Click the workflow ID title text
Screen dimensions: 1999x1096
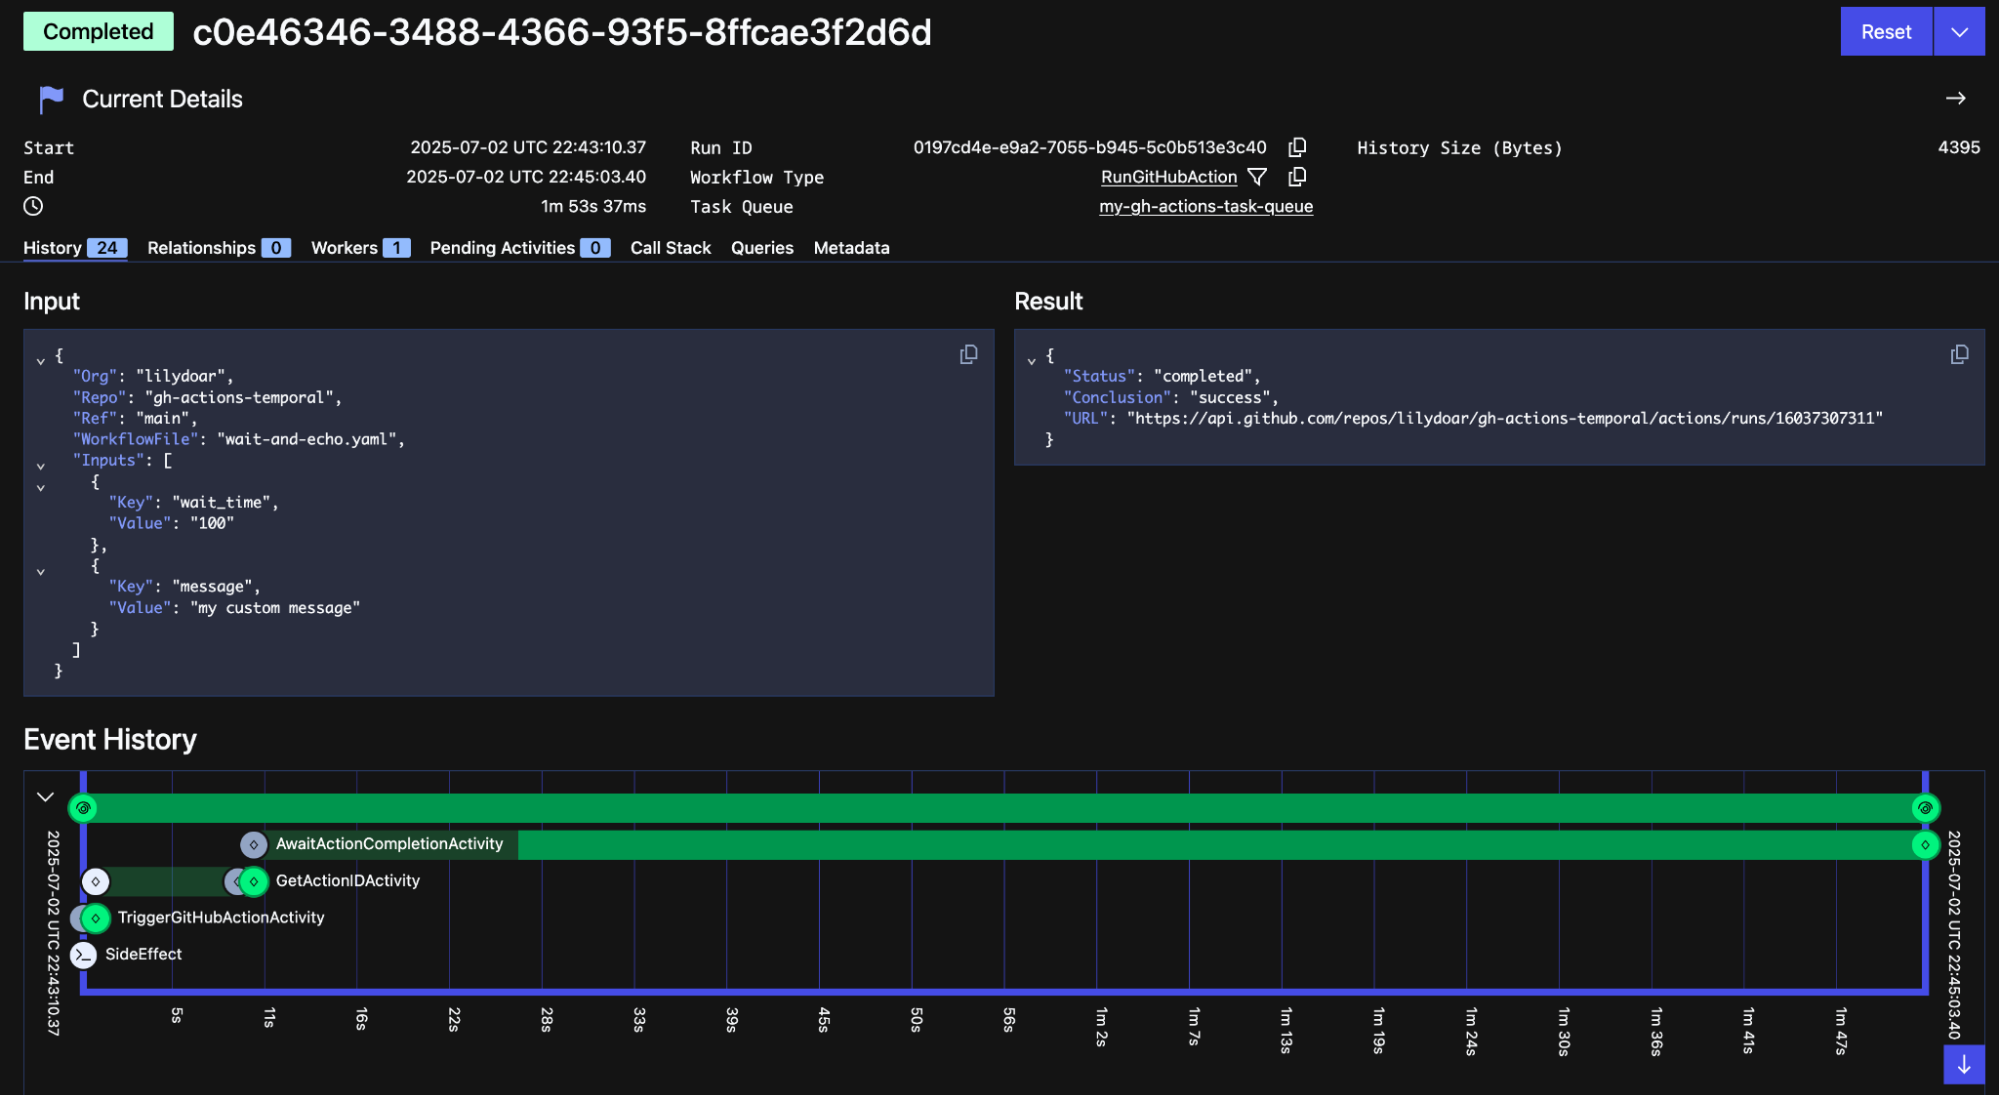(562, 32)
